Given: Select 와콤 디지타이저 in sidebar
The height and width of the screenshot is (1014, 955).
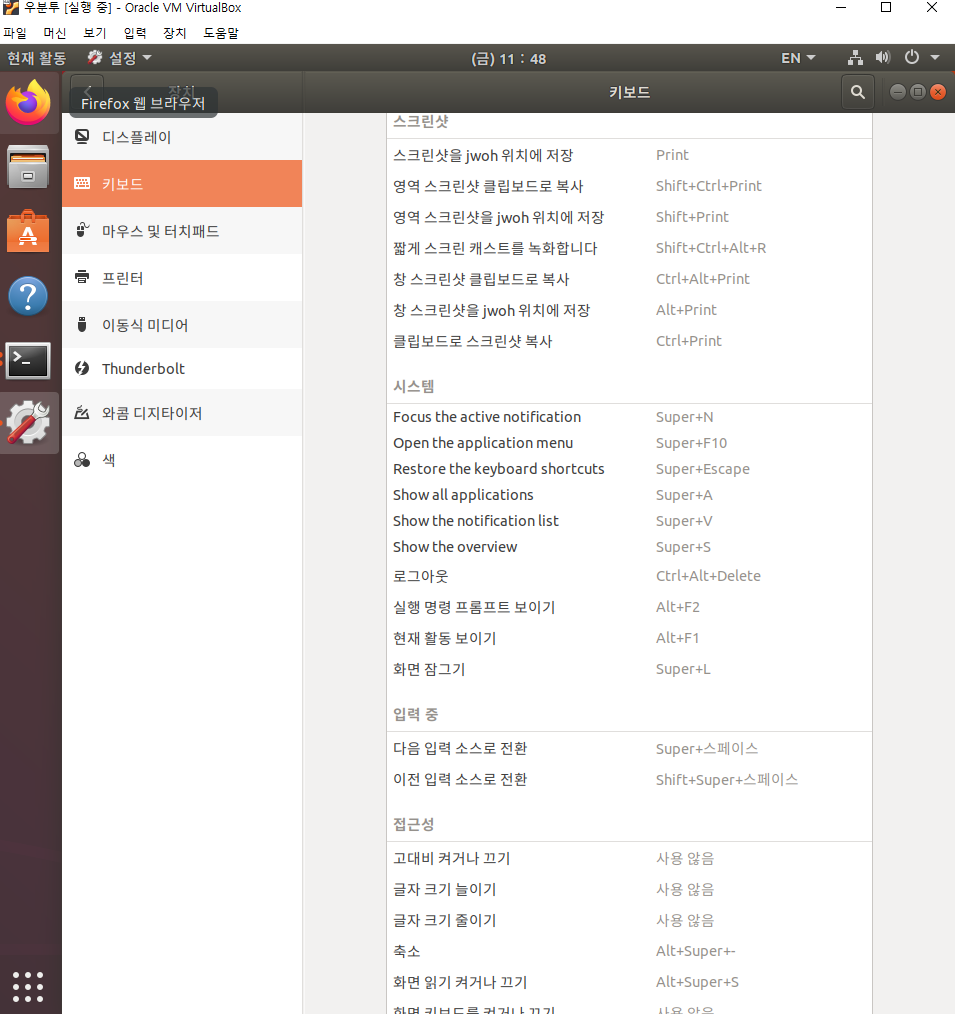Looking at the screenshot, I should tap(182, 413).
